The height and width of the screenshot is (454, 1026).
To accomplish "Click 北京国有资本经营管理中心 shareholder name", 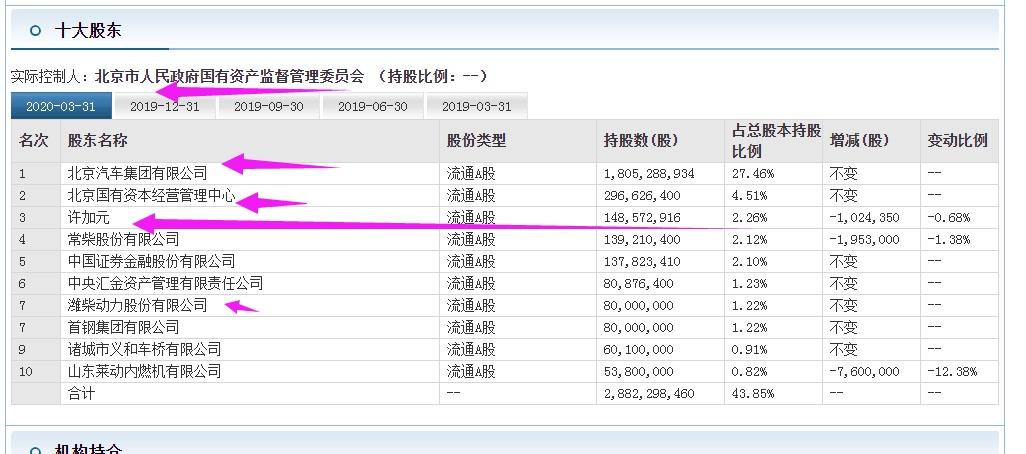I will pyautogui.click(x=151, y=196).
